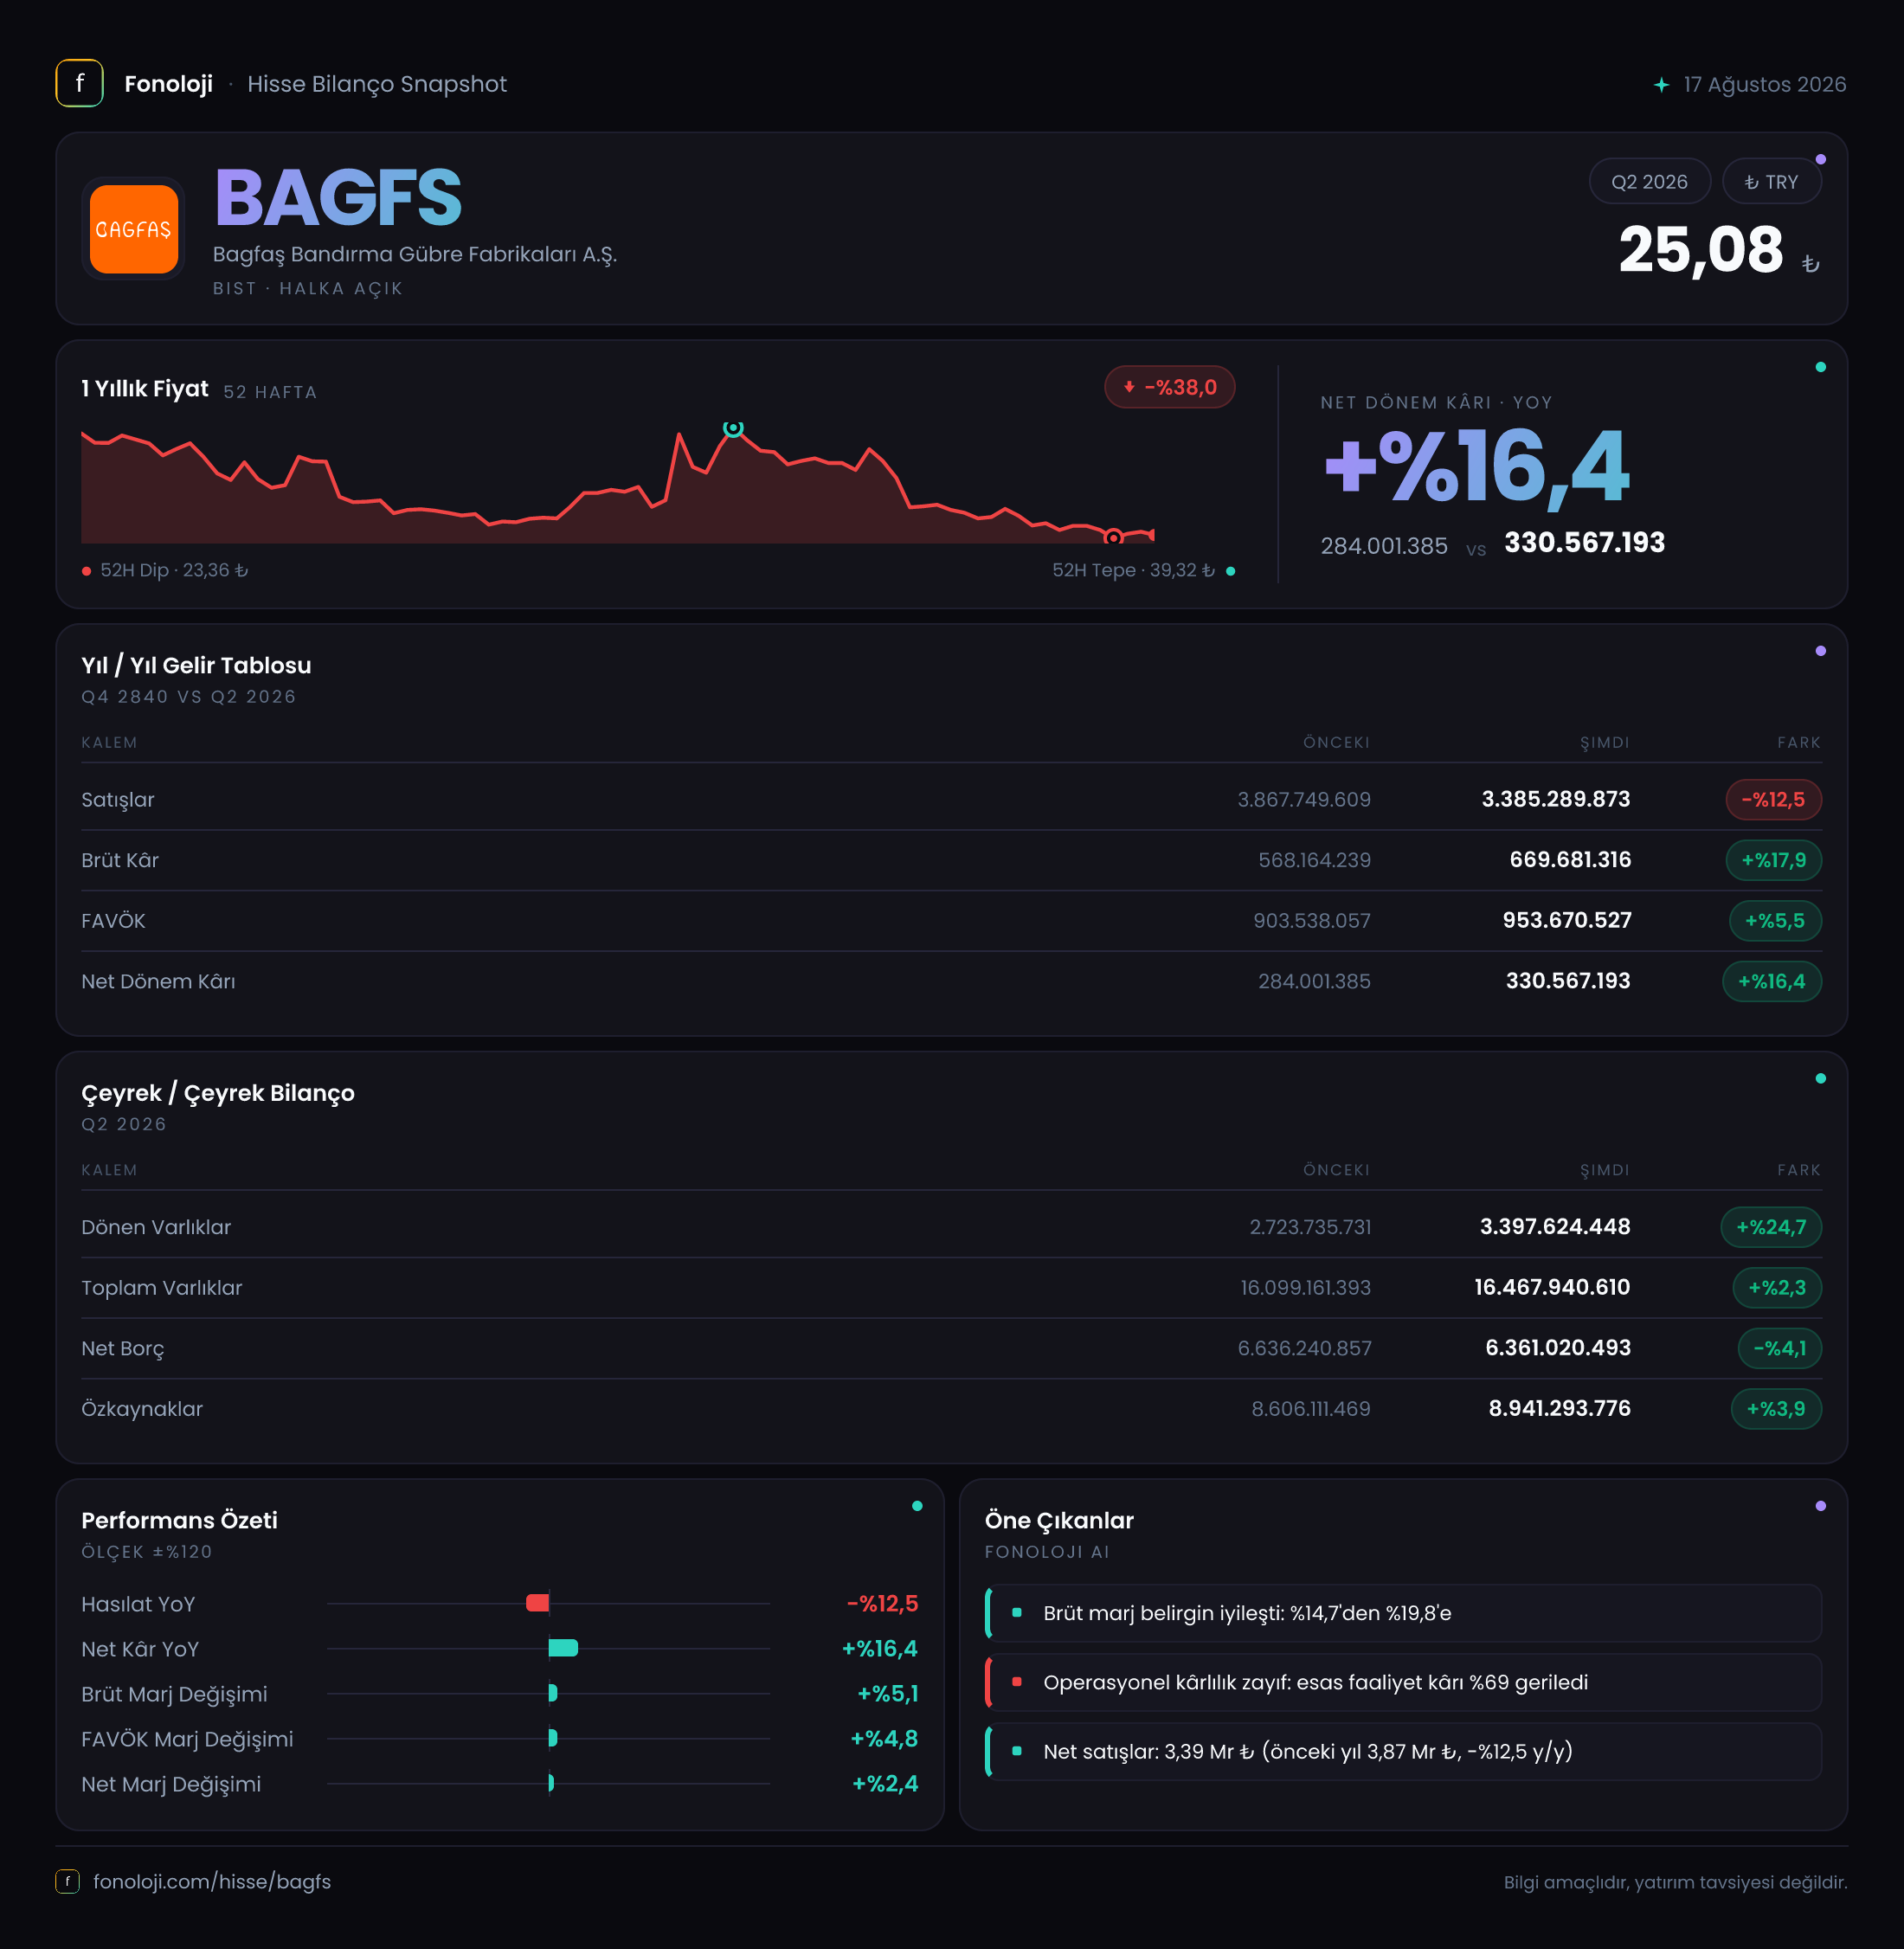Click the Net Borç -%4,1 badge
Image resolution: width=1904 pixels, height=1949 pixels.
1779,1348
